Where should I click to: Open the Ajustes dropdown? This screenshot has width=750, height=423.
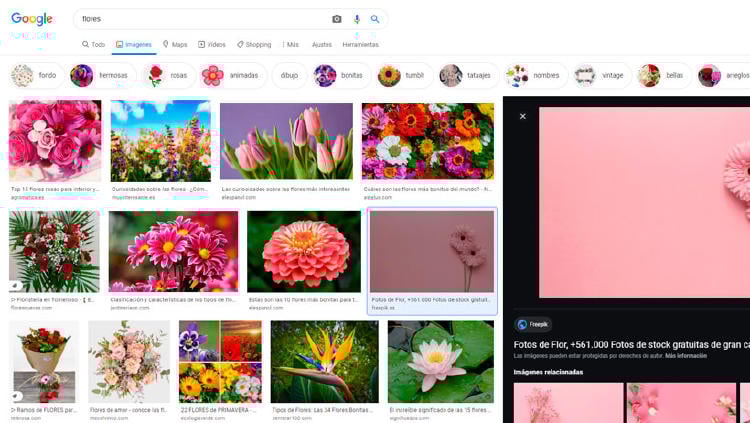coord(322,45)
